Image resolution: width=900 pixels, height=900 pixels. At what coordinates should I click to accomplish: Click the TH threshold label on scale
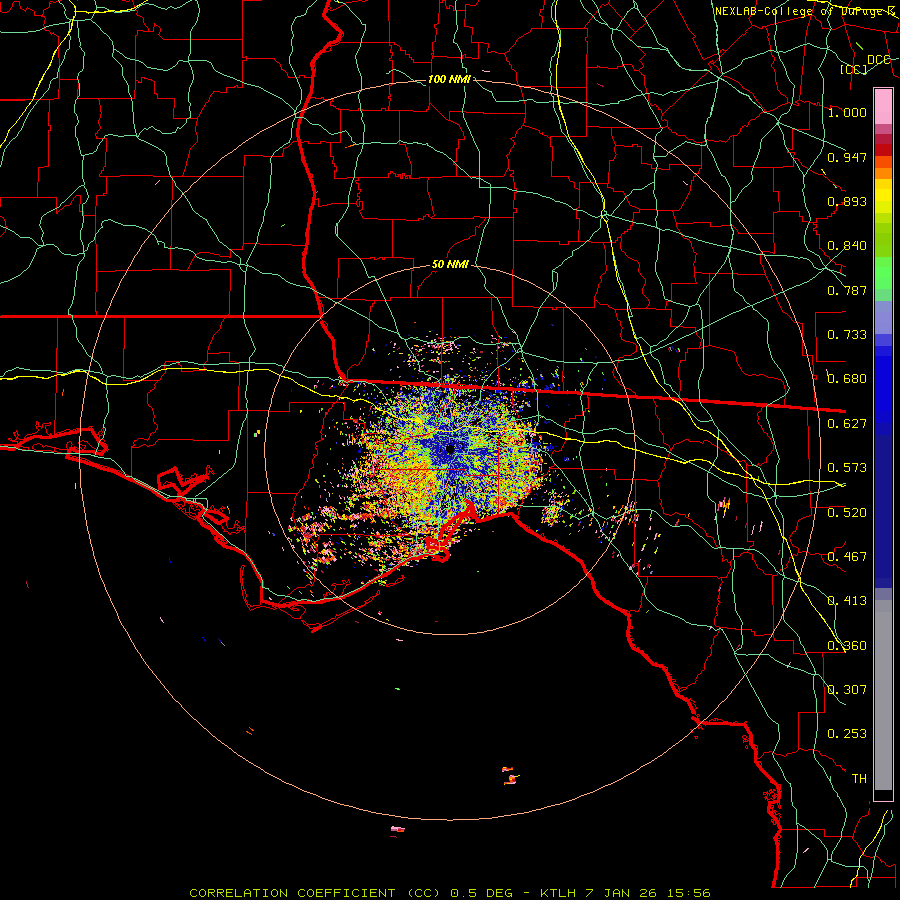859,779
